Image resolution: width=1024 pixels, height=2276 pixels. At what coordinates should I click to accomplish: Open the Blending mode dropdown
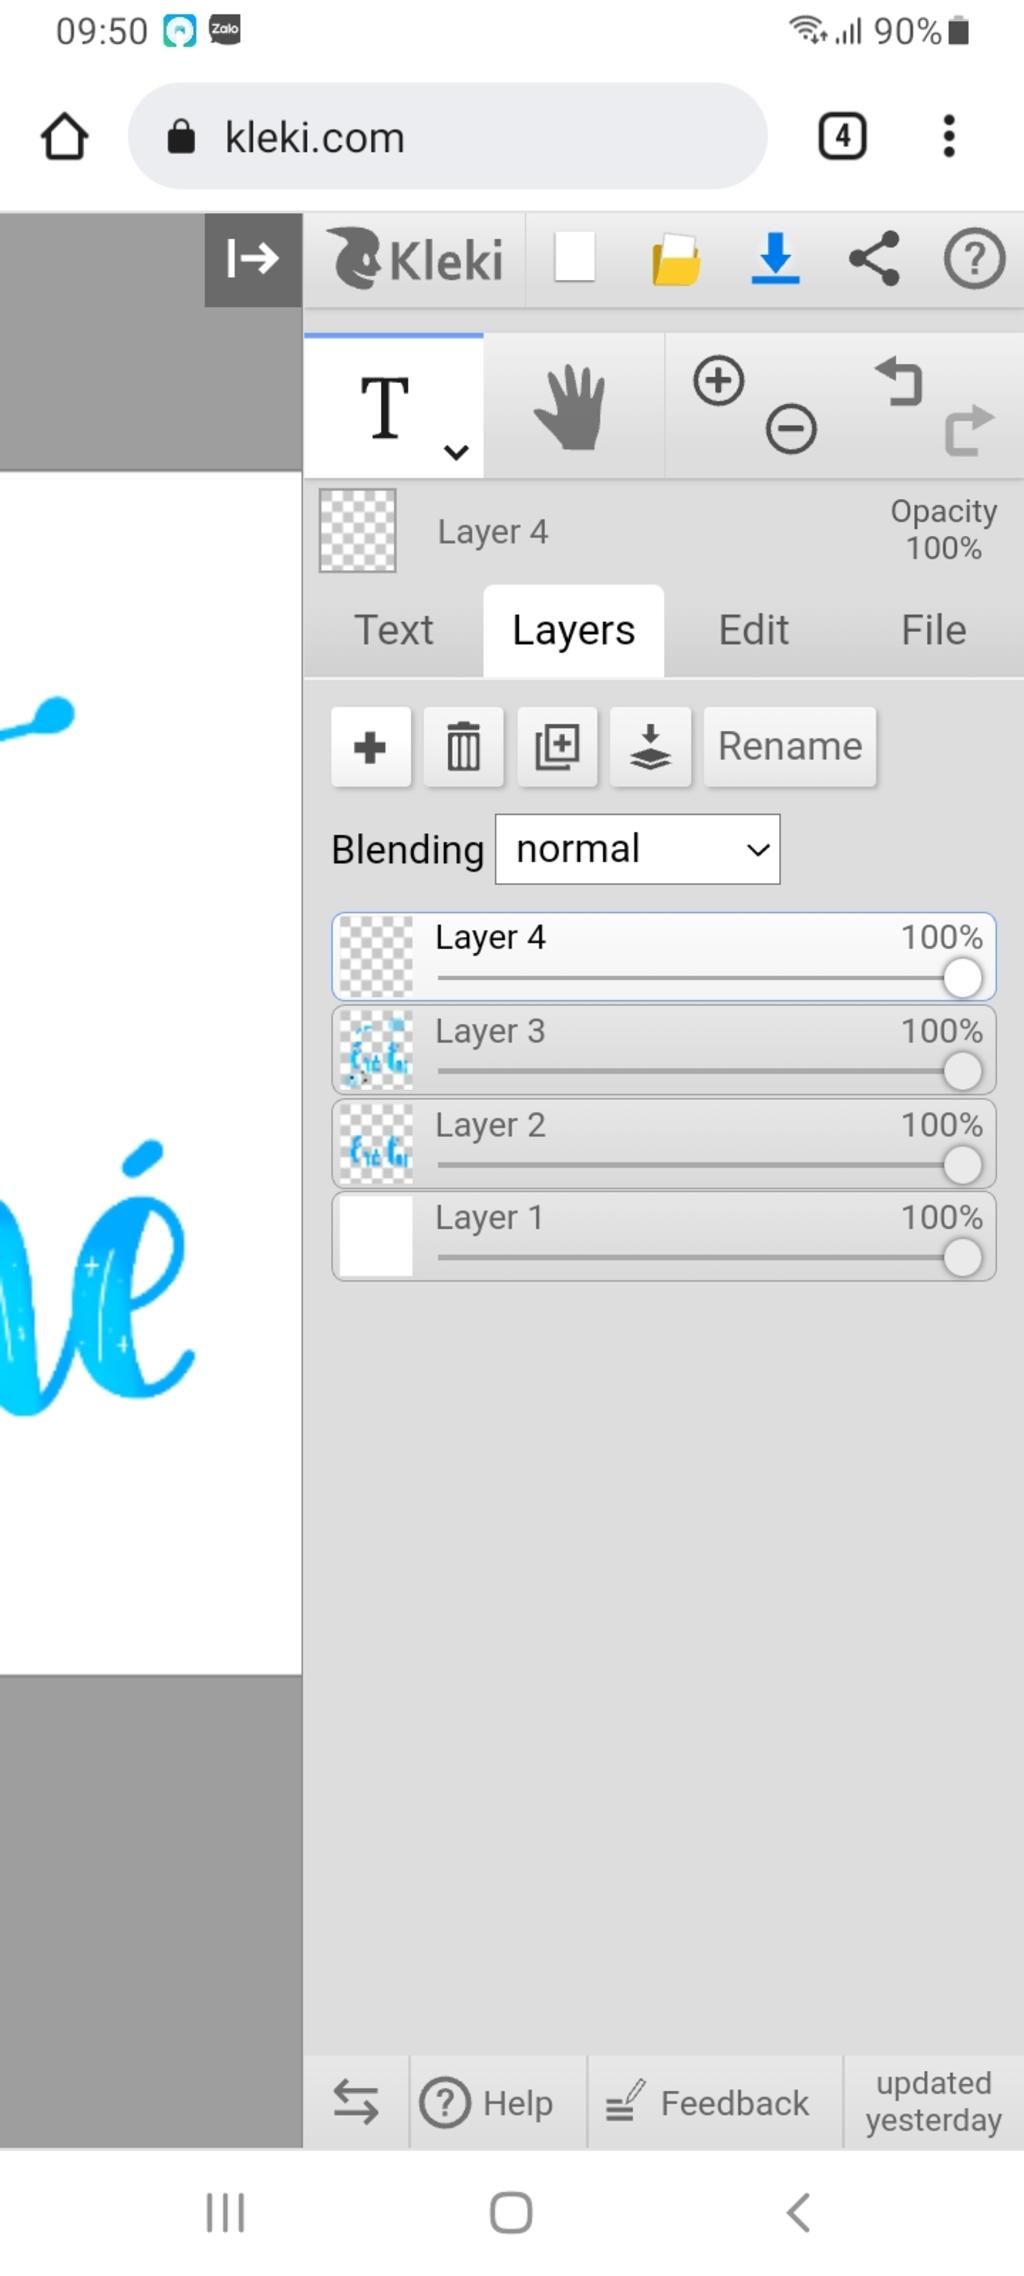[637, 849]
